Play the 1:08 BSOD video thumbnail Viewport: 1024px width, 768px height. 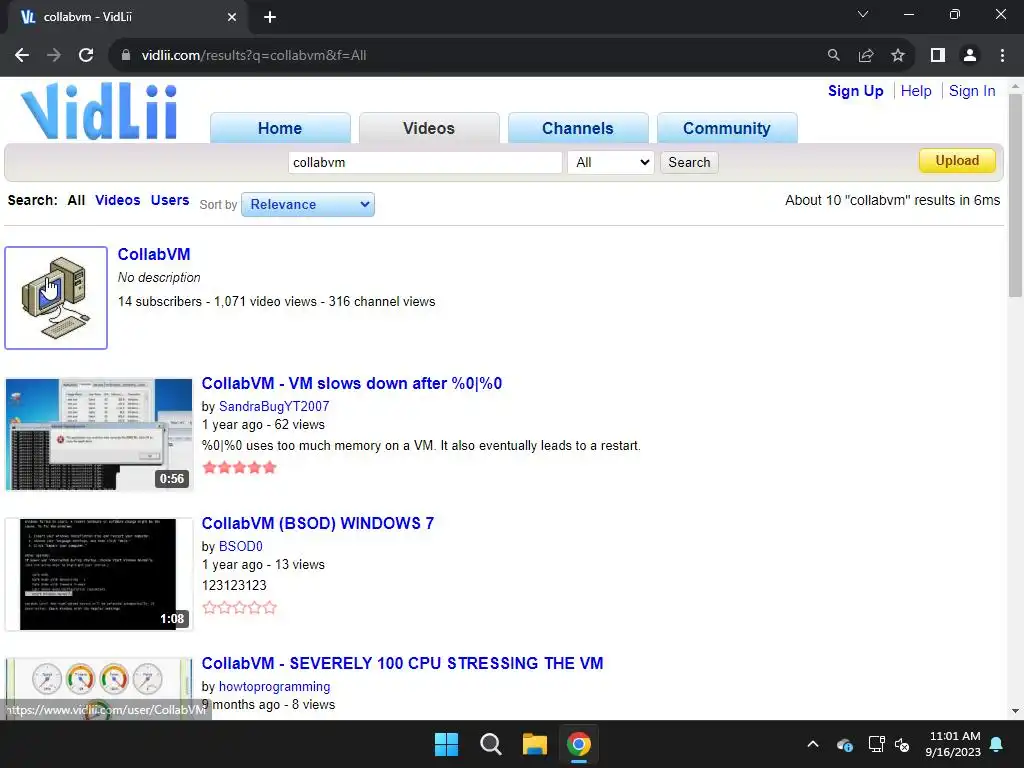(99, 574)
